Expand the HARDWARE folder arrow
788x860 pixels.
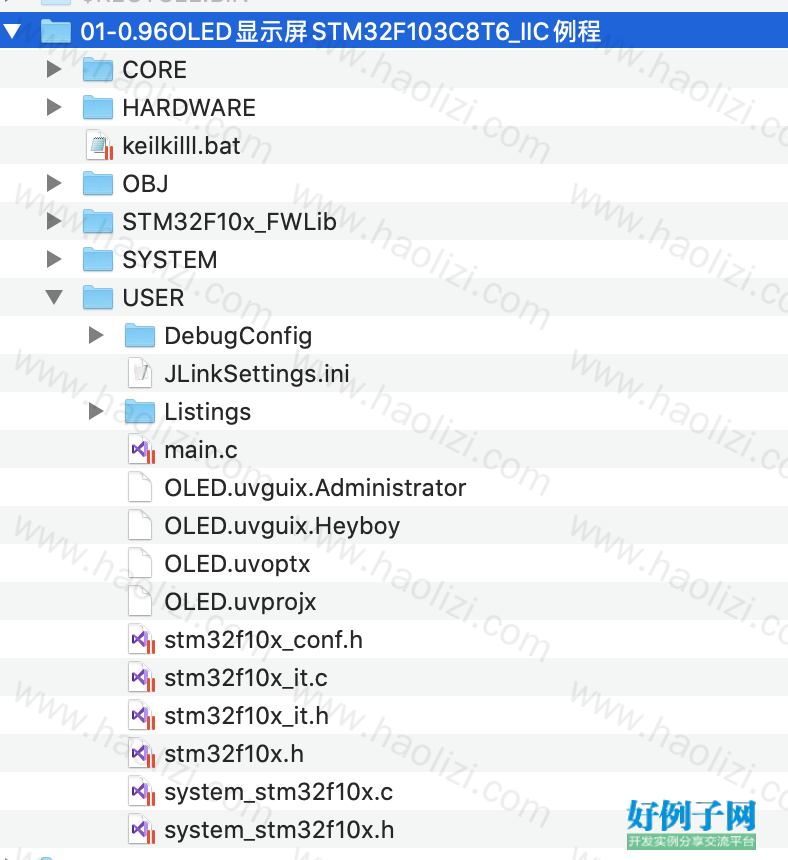pos(54,108)
